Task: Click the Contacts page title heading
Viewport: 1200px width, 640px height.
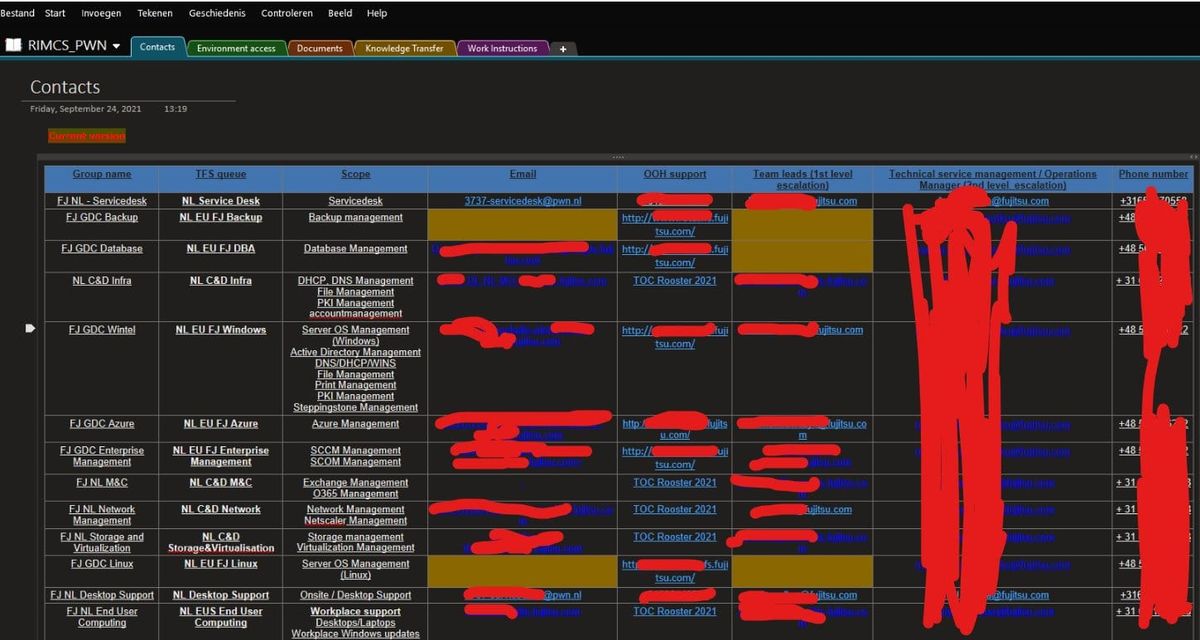Action: tap(64, 87)
